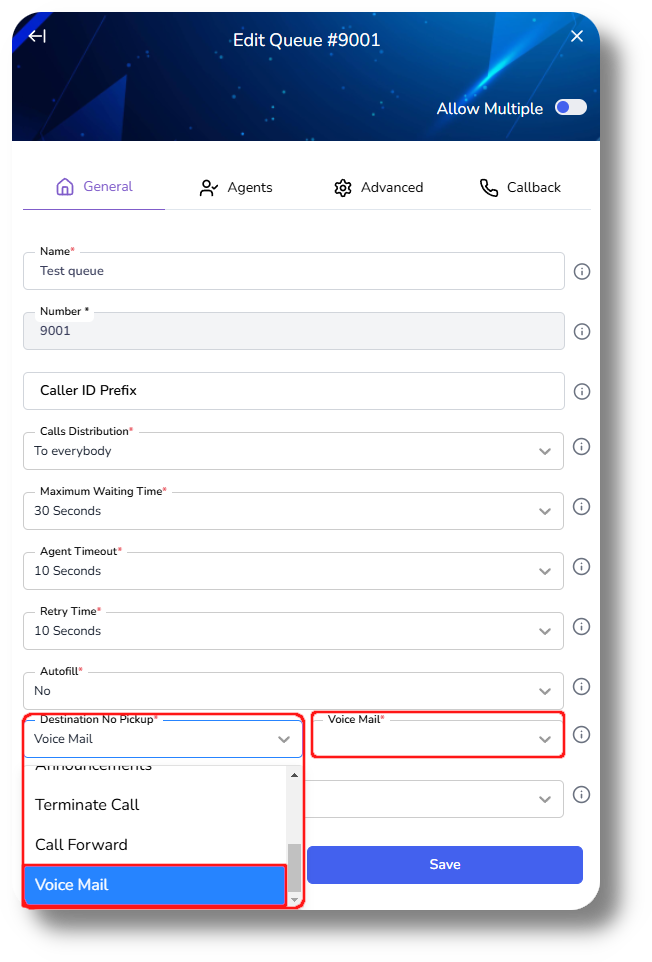Click the back arrow icon at top left
The width and height of the screenshot is (652, 962).
pos(36,36)
